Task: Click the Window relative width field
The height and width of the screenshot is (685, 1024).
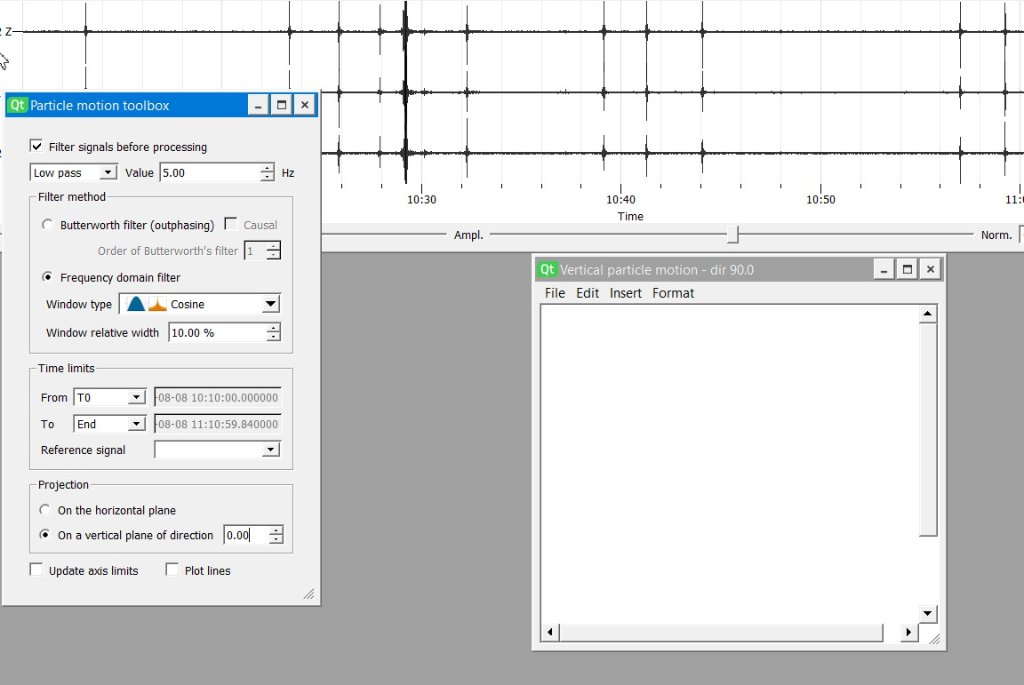Action: pos(217,332)
